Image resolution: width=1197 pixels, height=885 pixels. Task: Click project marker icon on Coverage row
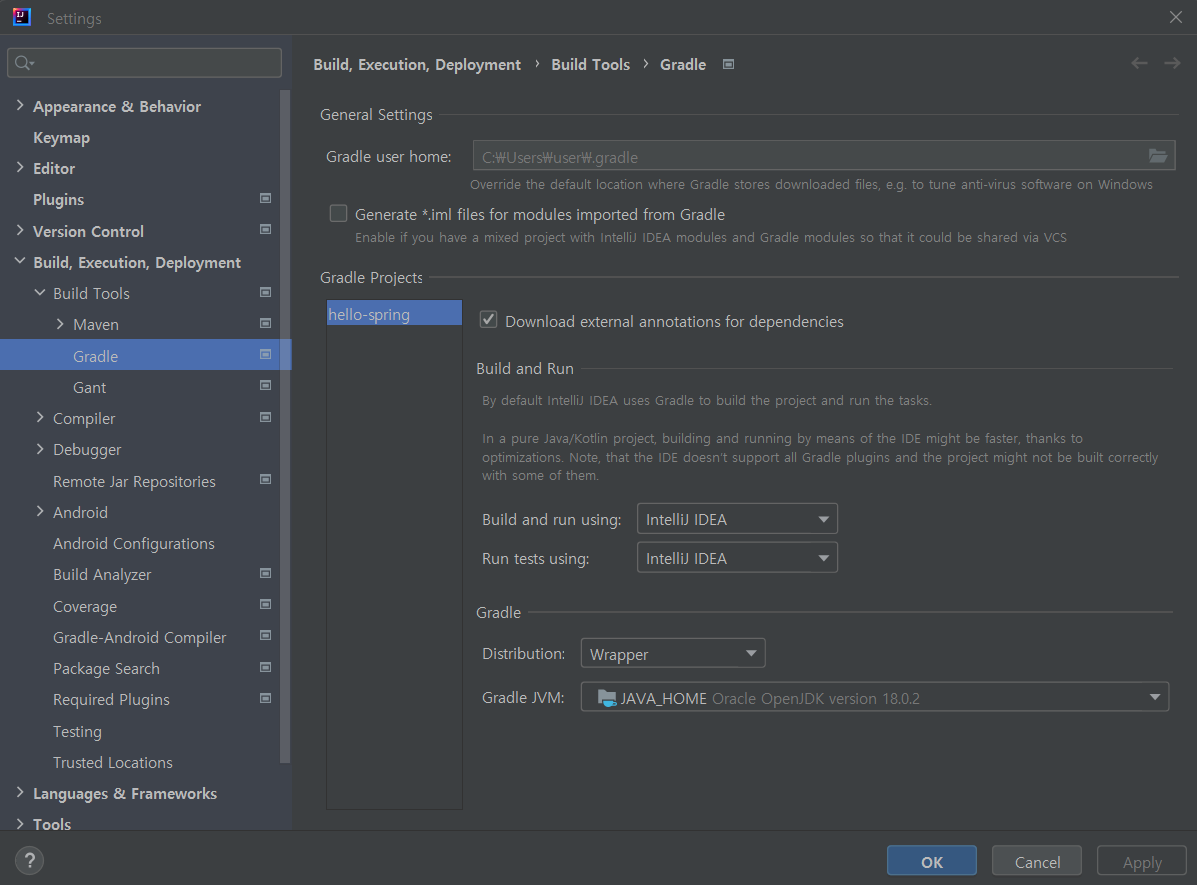tap(266, 605)
